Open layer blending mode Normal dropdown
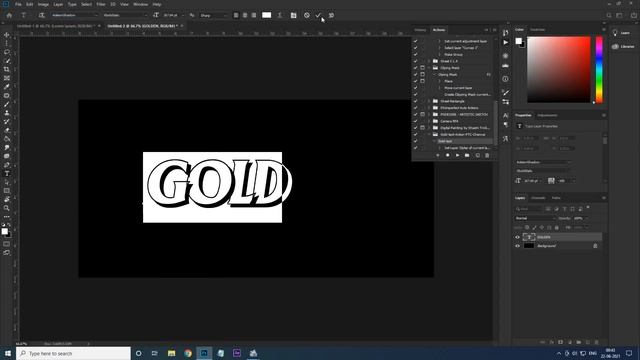 pos(536,218)
